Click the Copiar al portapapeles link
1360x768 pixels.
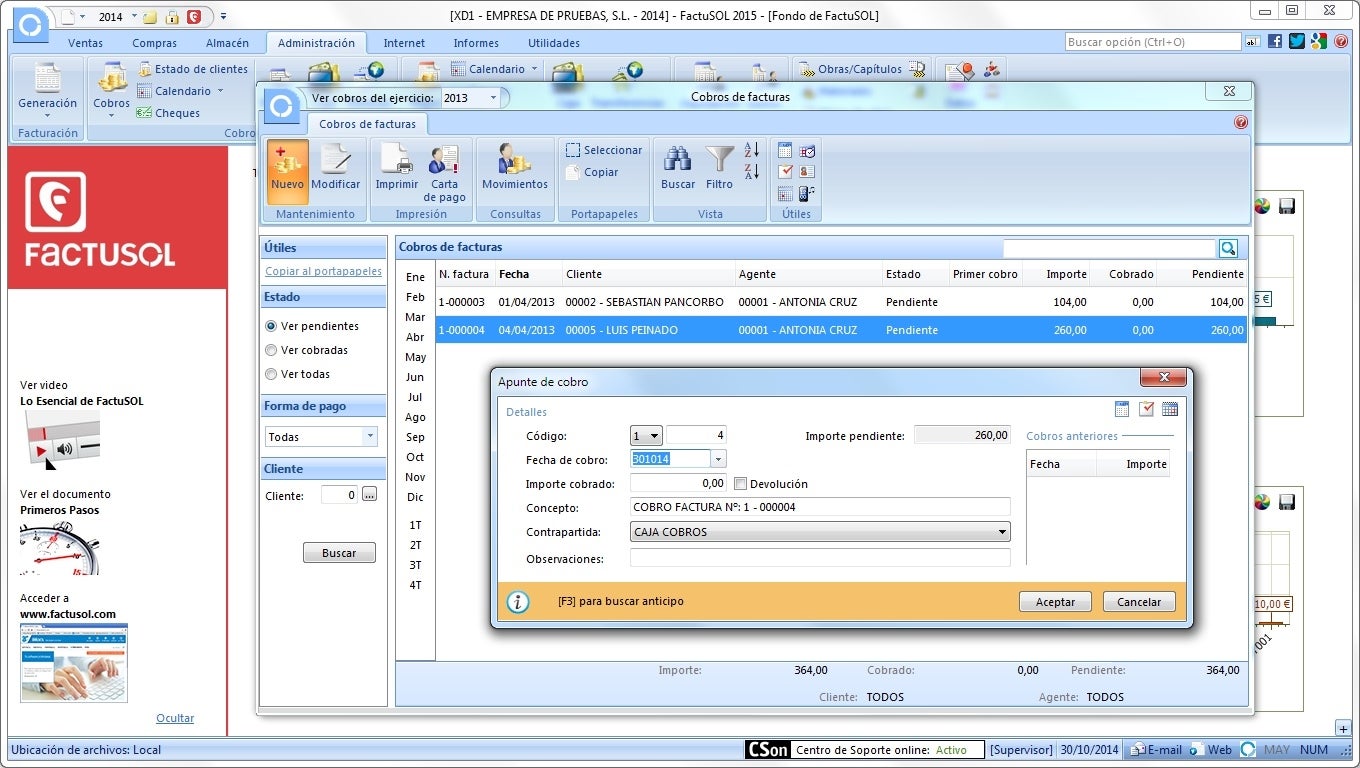coord(323,271)
